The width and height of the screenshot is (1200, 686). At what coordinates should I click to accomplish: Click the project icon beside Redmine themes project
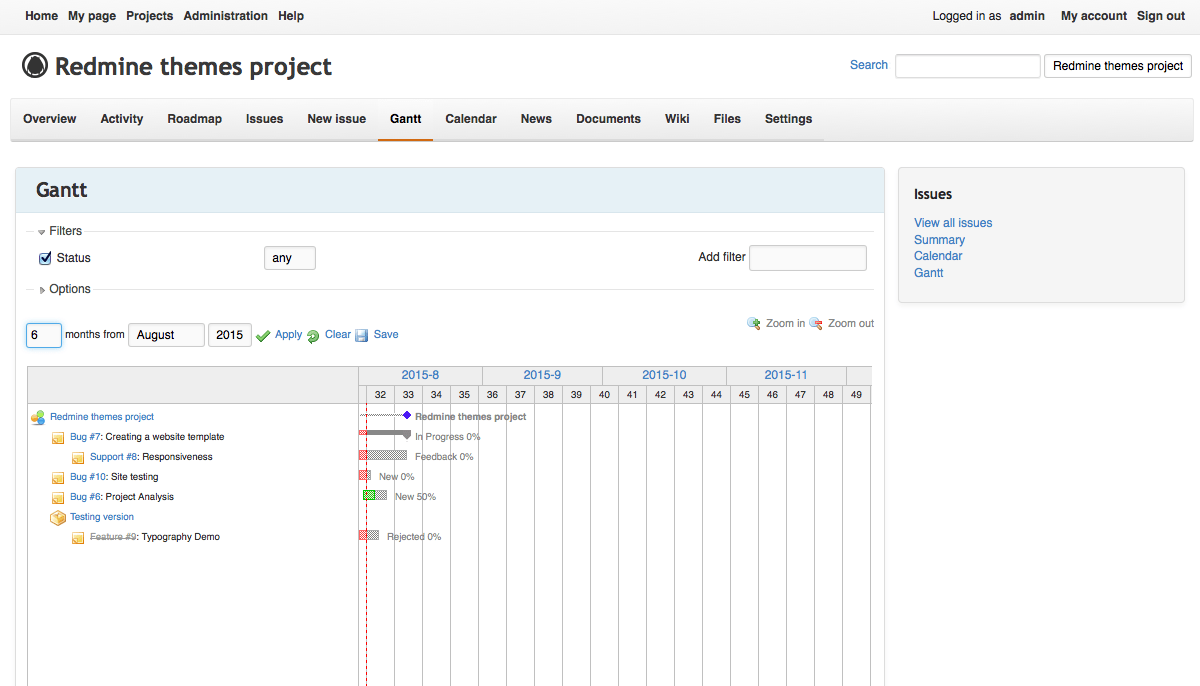coord(38,418)
